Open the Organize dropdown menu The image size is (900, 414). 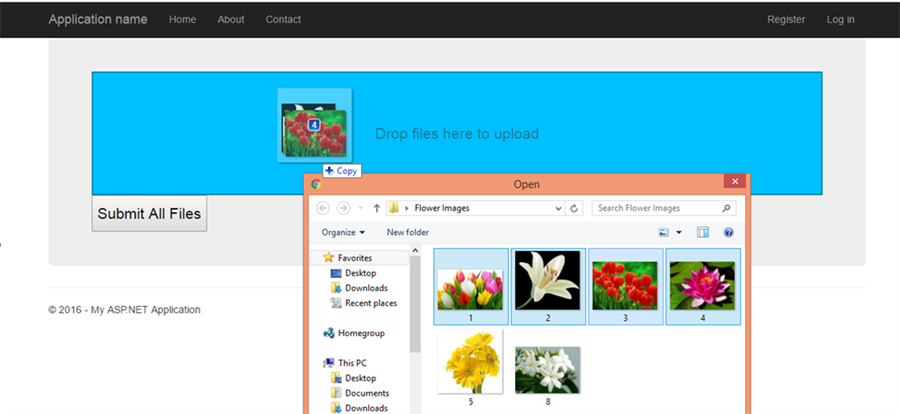[343, 233]
